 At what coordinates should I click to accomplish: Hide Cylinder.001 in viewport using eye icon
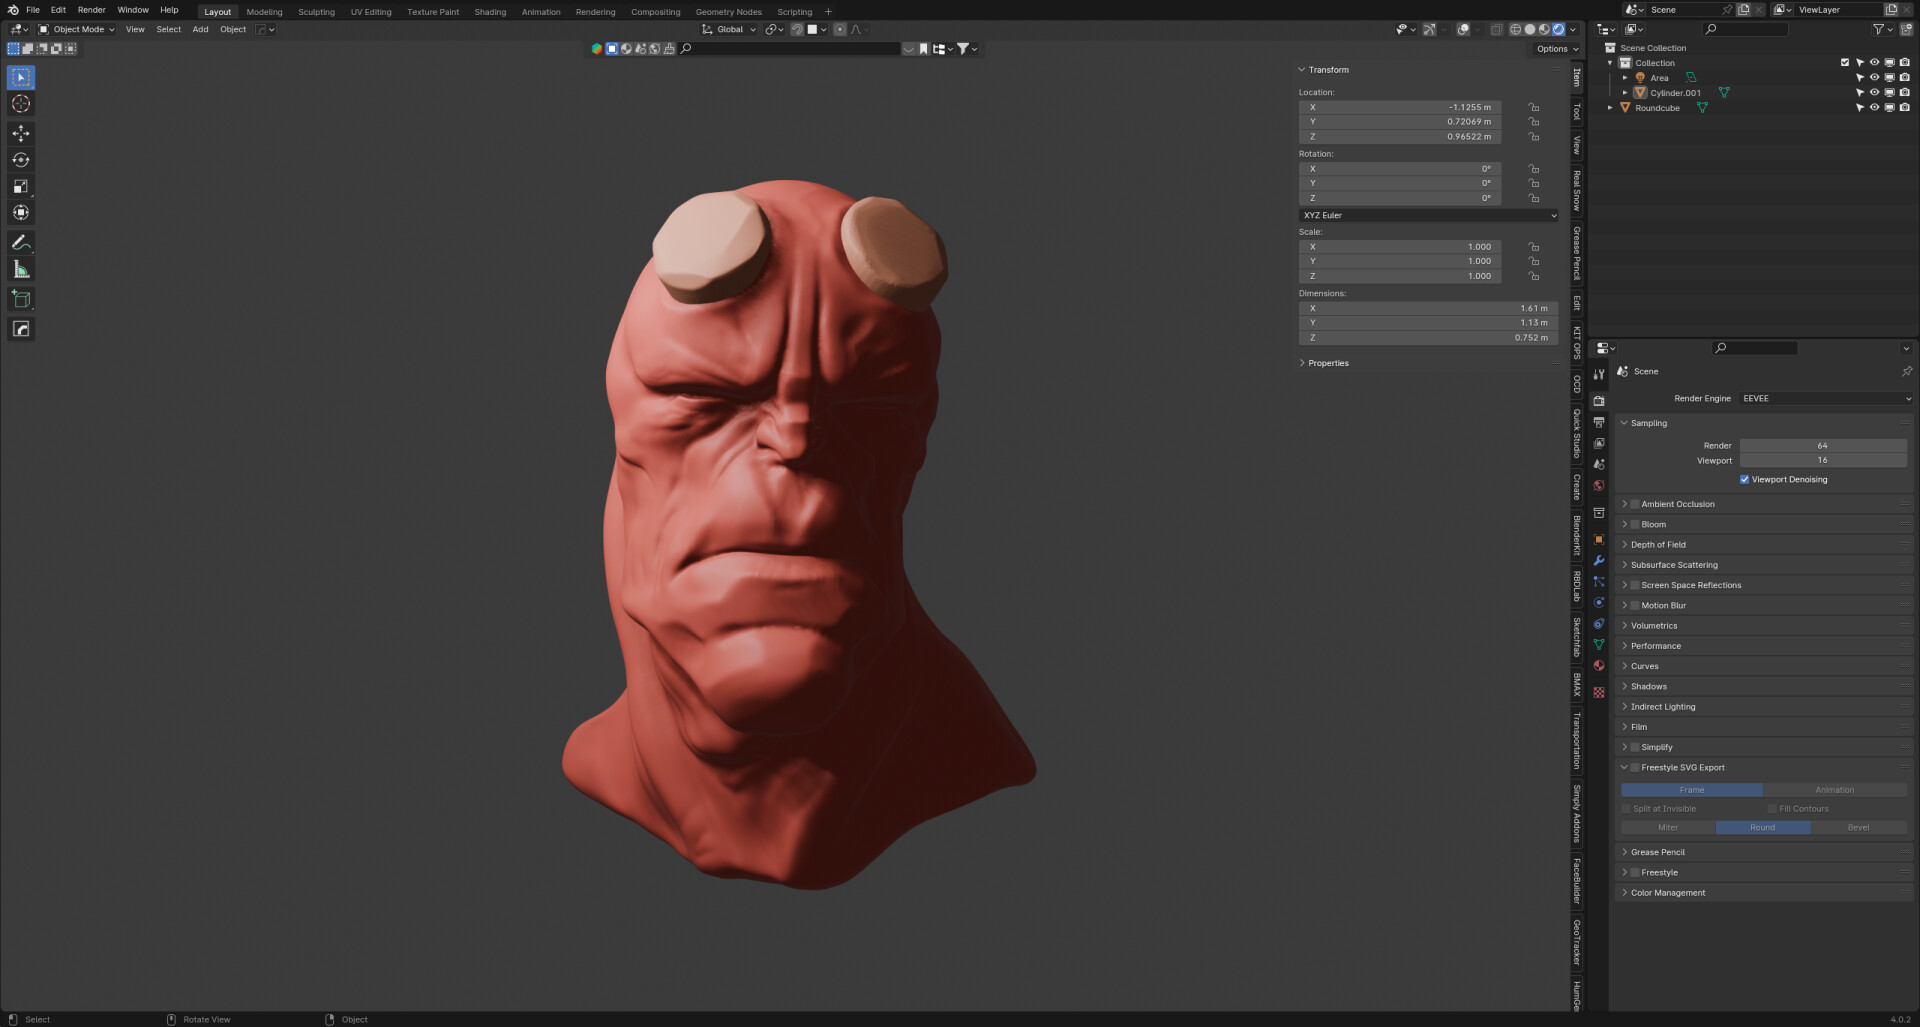tap(1874, 93)
